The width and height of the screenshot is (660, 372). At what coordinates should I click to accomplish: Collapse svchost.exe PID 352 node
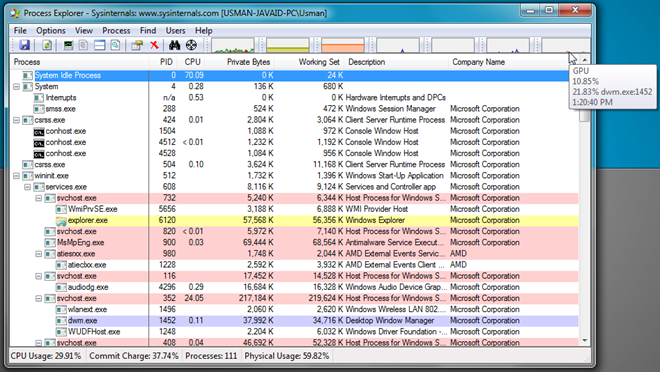(x=39, y=298)
